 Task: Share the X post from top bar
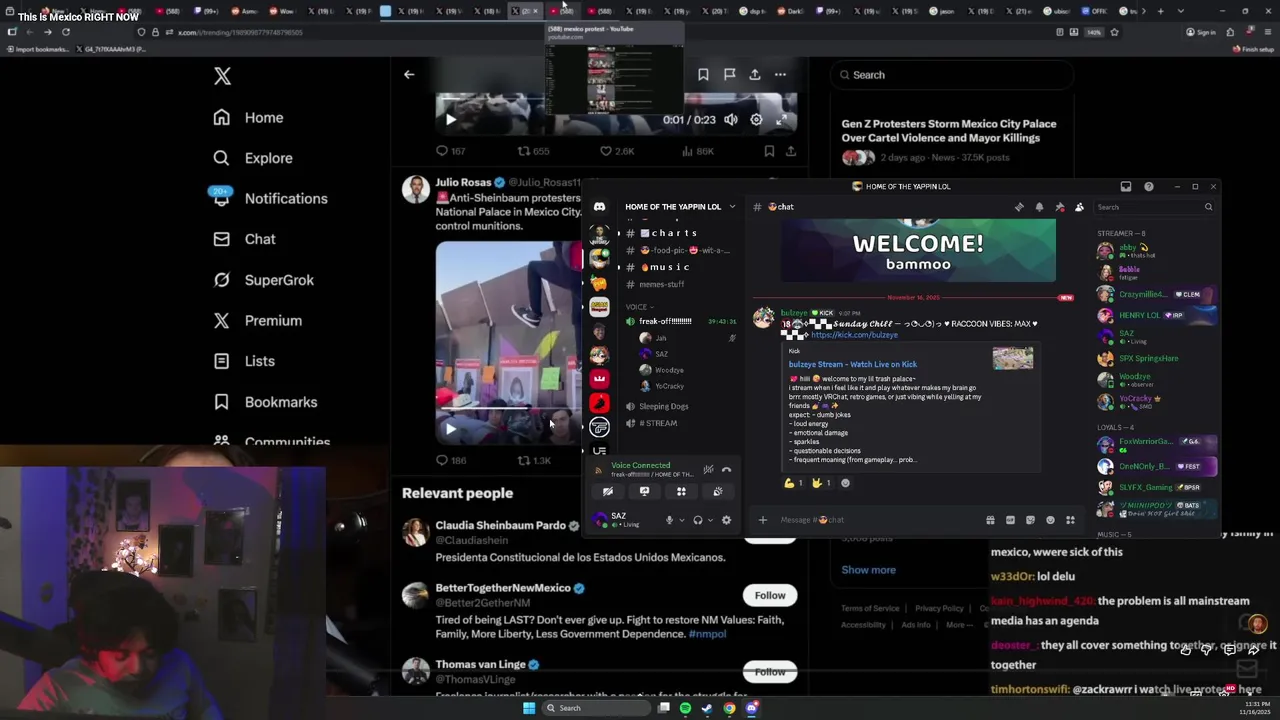coord(755,74)
